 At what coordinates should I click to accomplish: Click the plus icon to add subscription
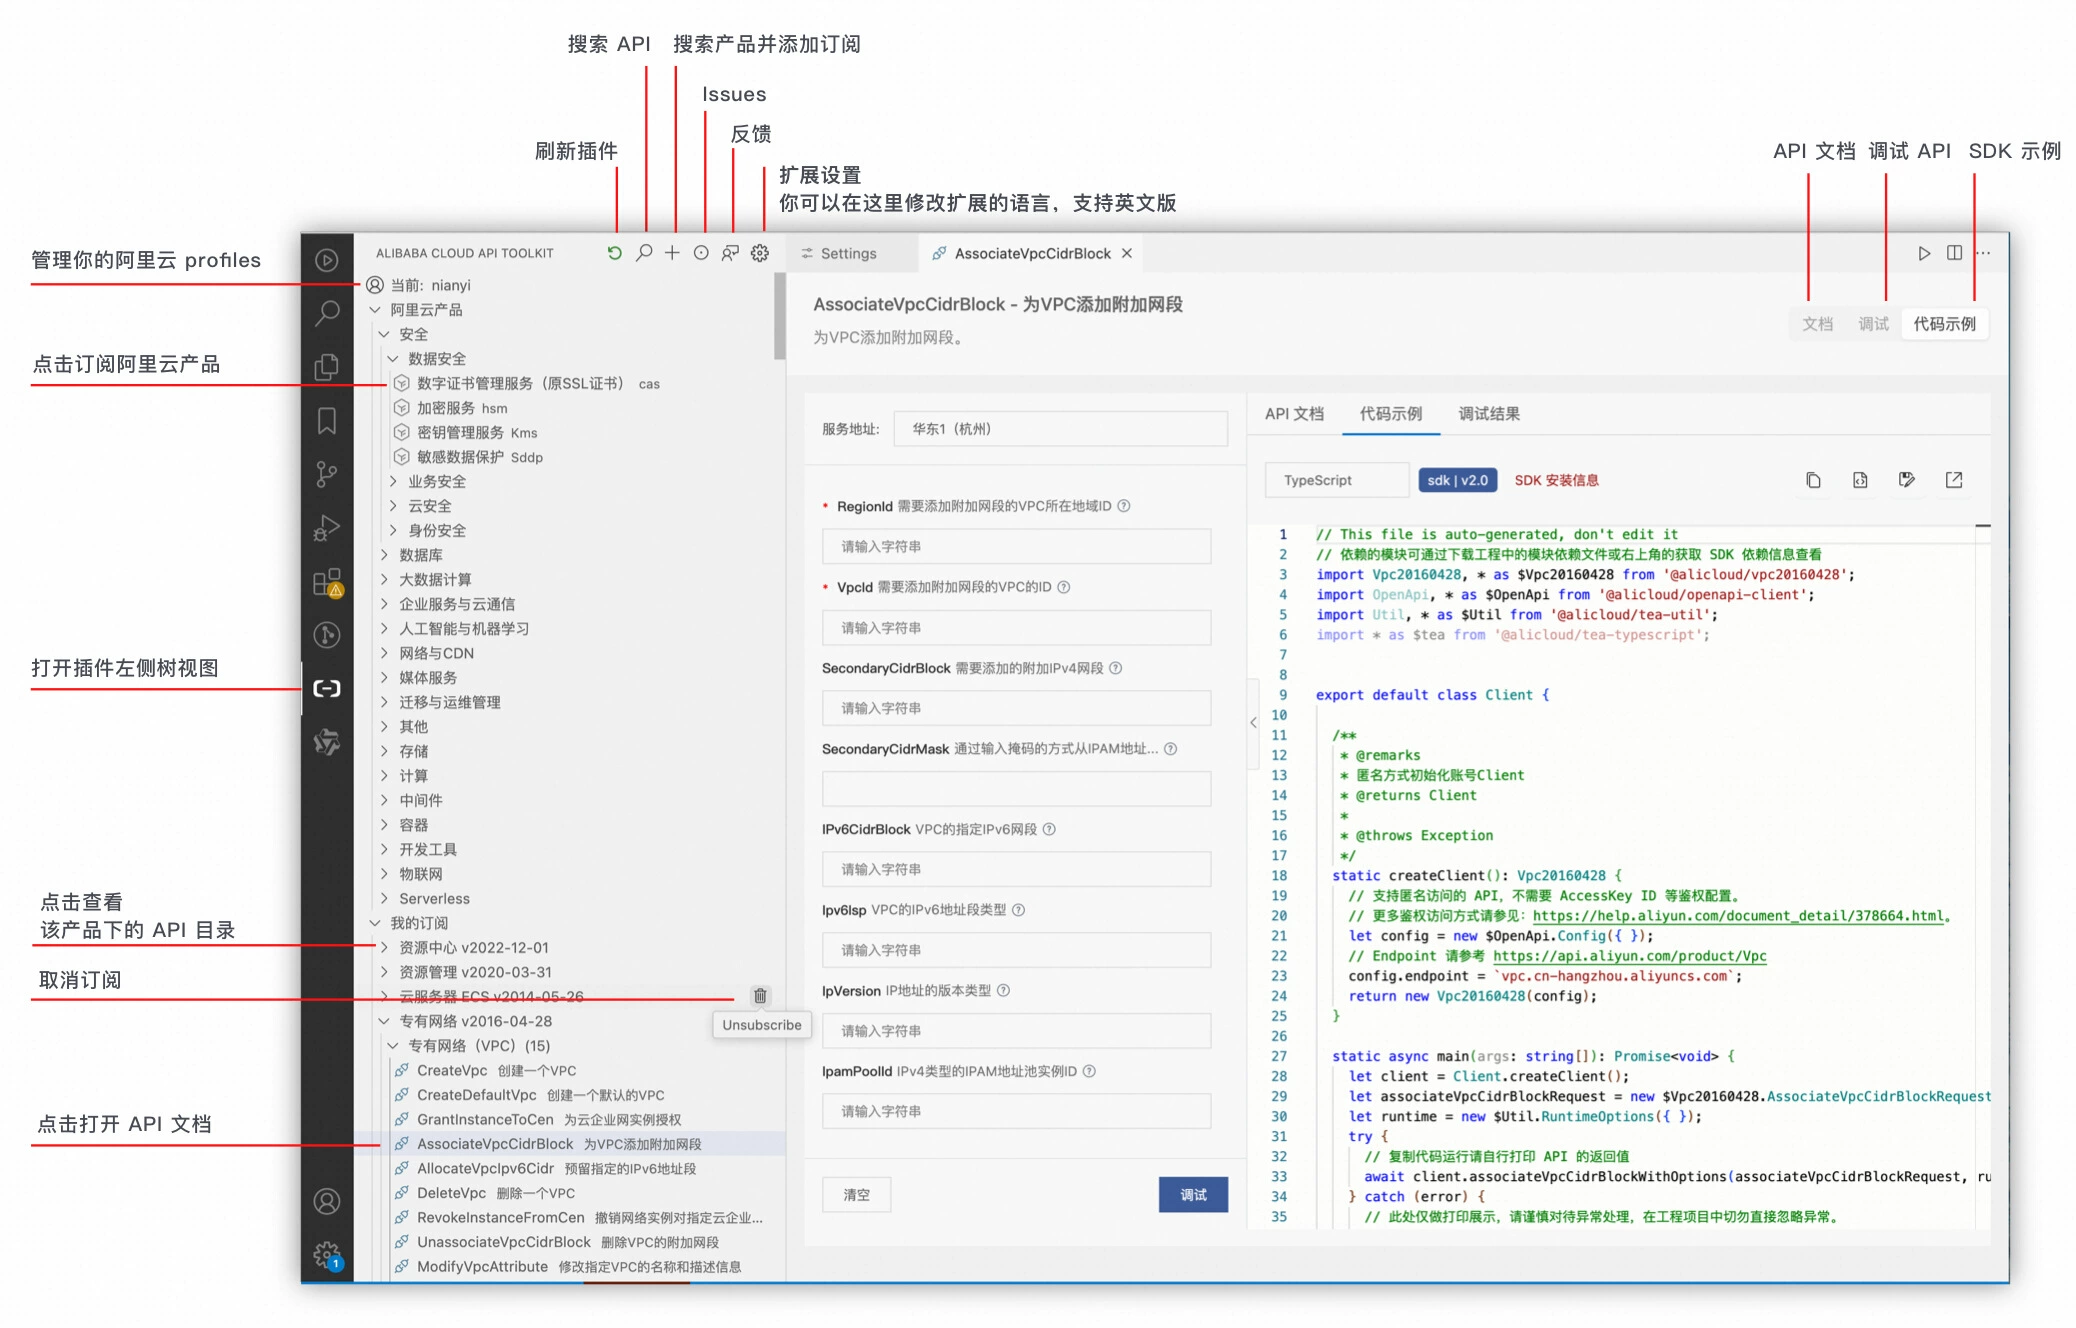672,253
